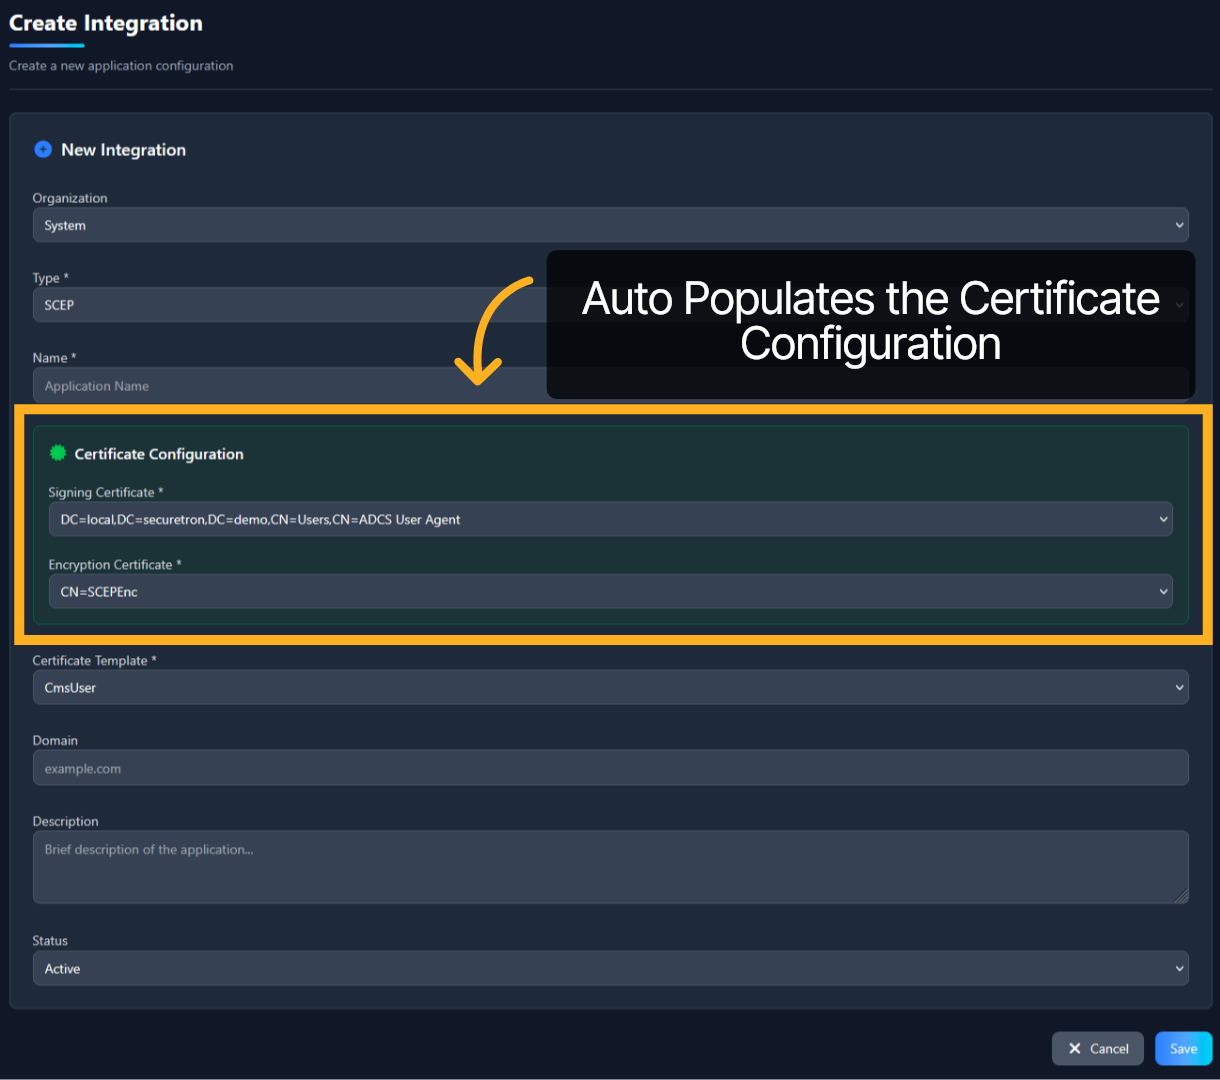This screenshot has width=1220, height=1080.
Task: Open the Status dropdown set to Active
Action: click(610, 968)
